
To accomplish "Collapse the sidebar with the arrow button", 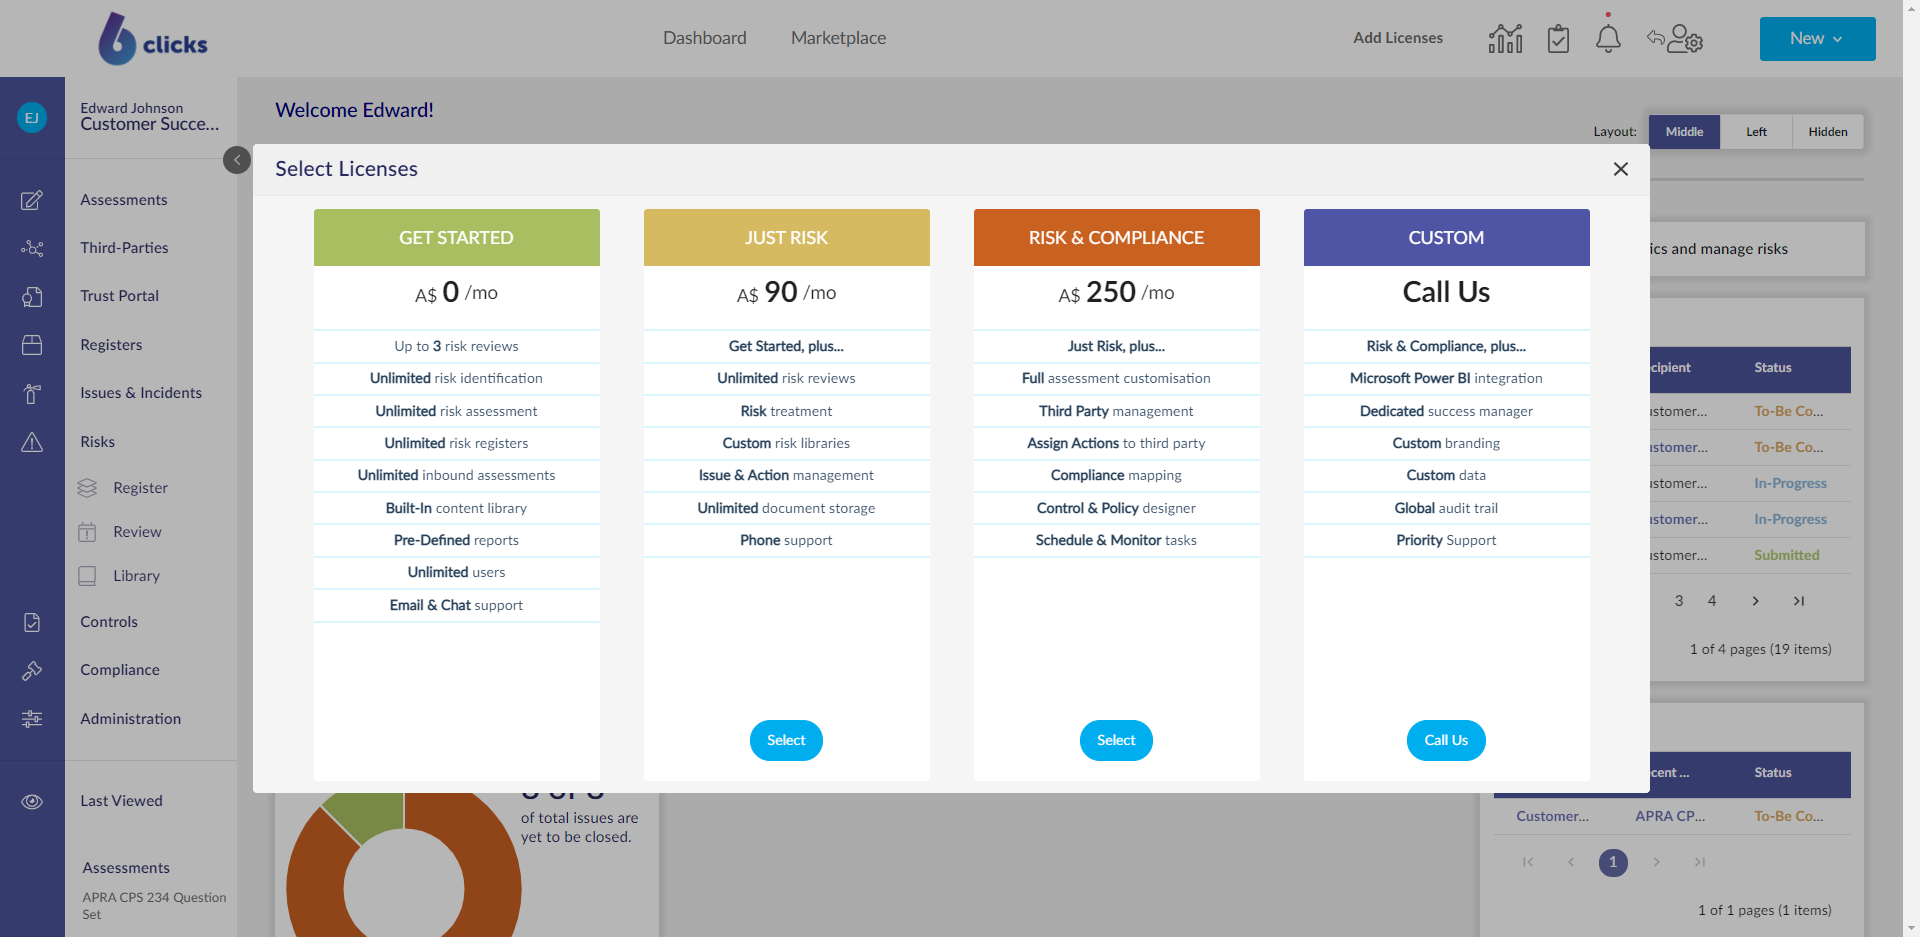I will 237,160.
